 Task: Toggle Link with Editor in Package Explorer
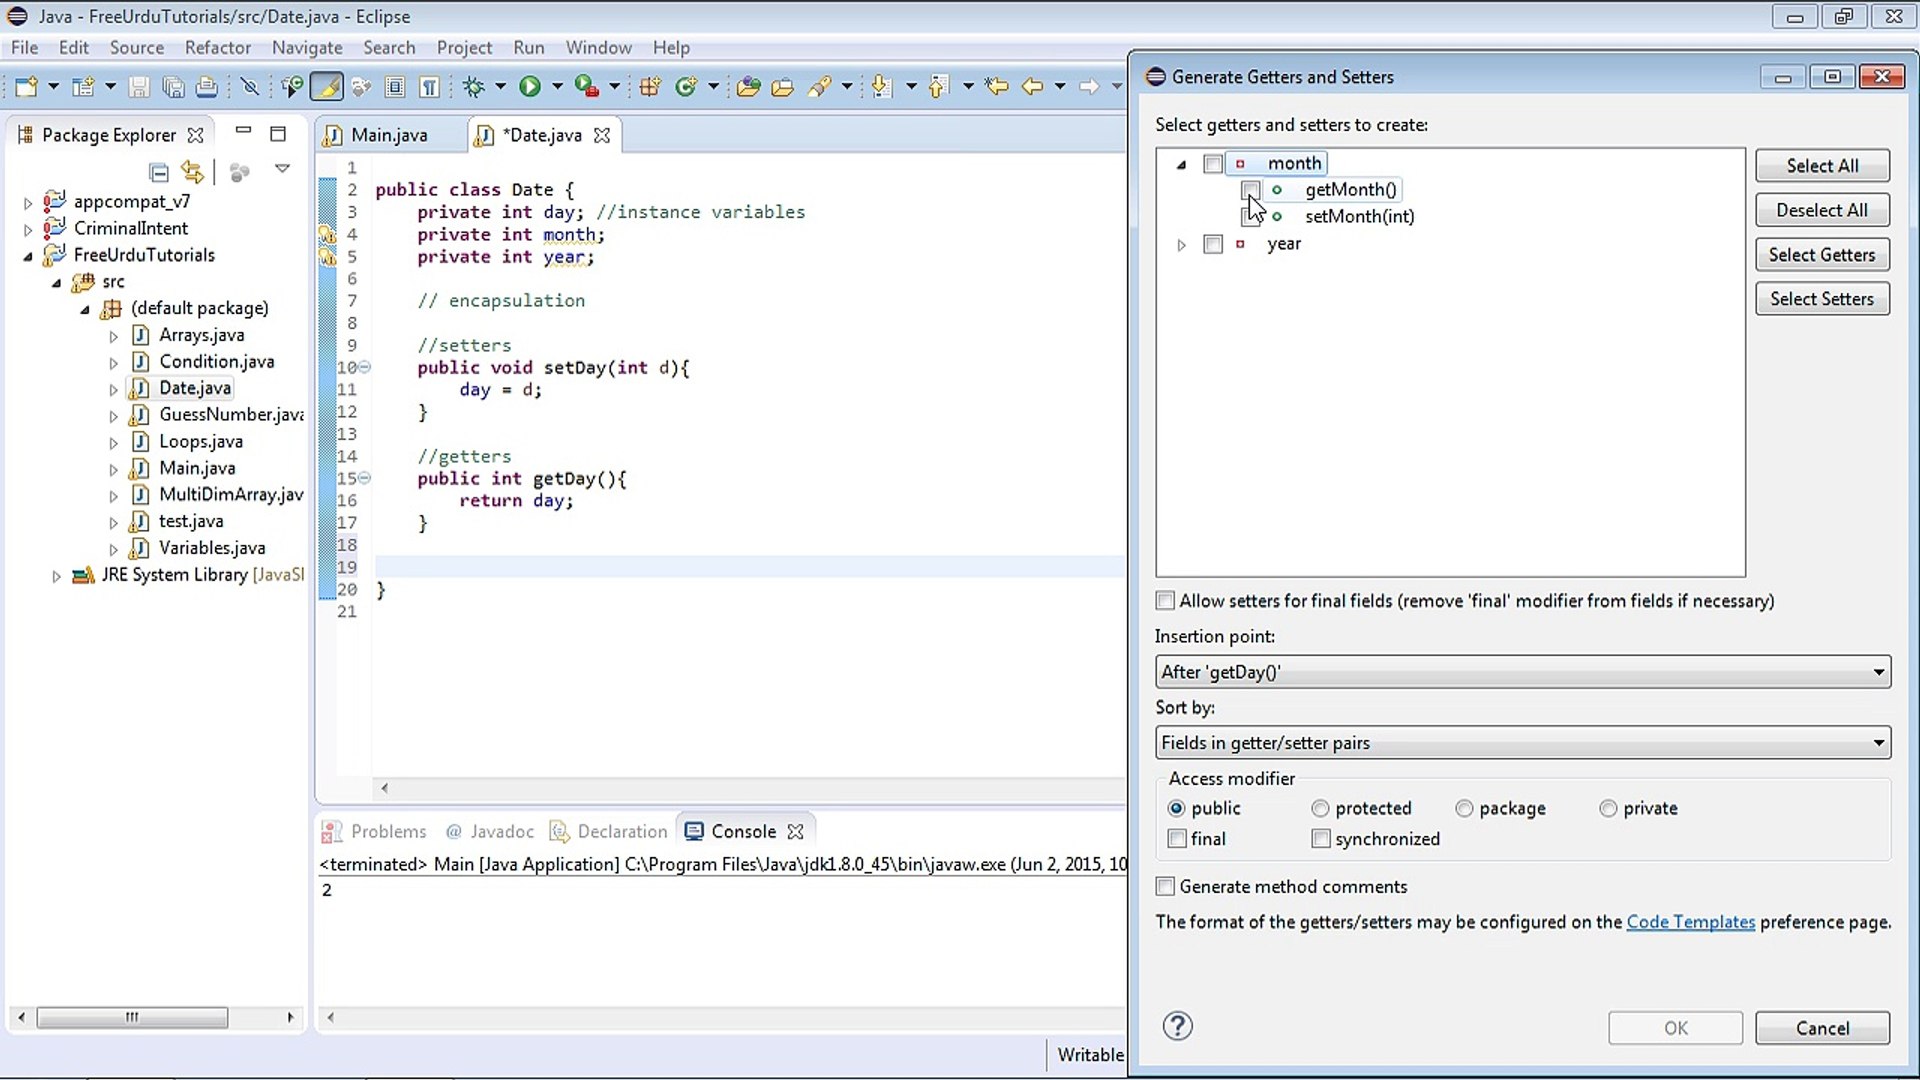coord(192,172)
